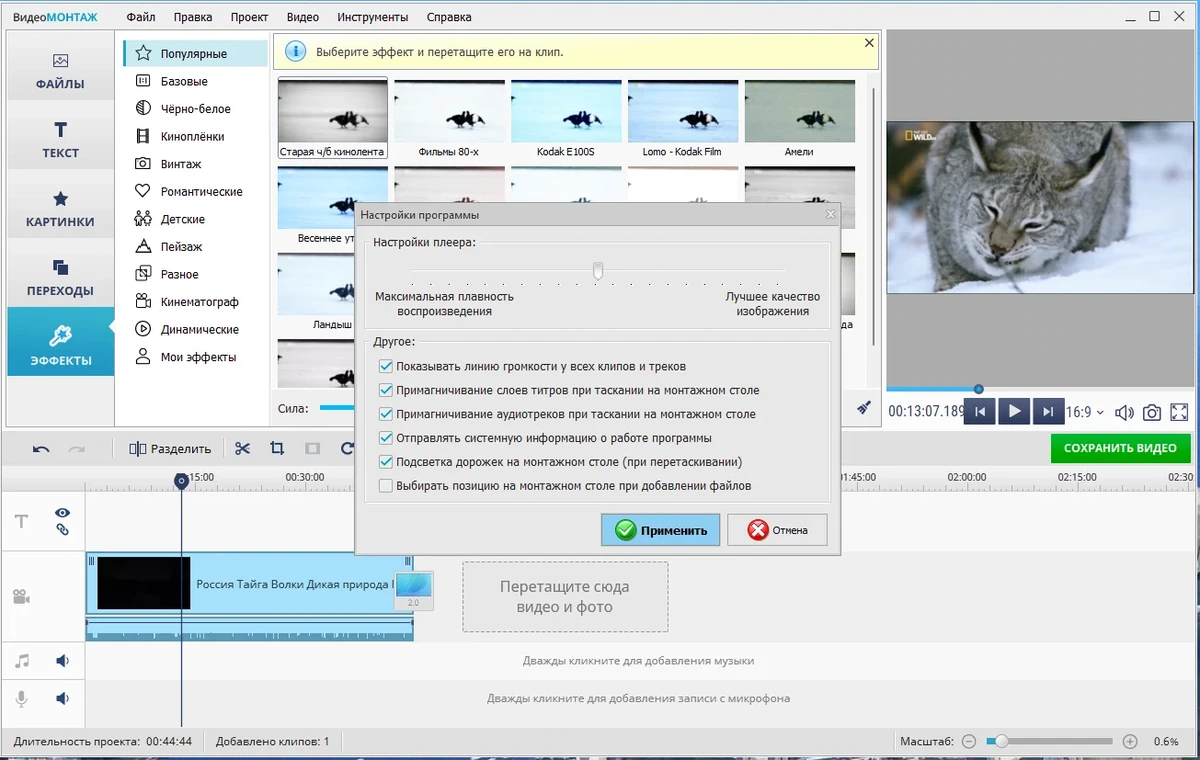Enable Выбирать позицию на монтажном столе
The width and height of the screenshot is (1200, 760).
click(386, 486)
